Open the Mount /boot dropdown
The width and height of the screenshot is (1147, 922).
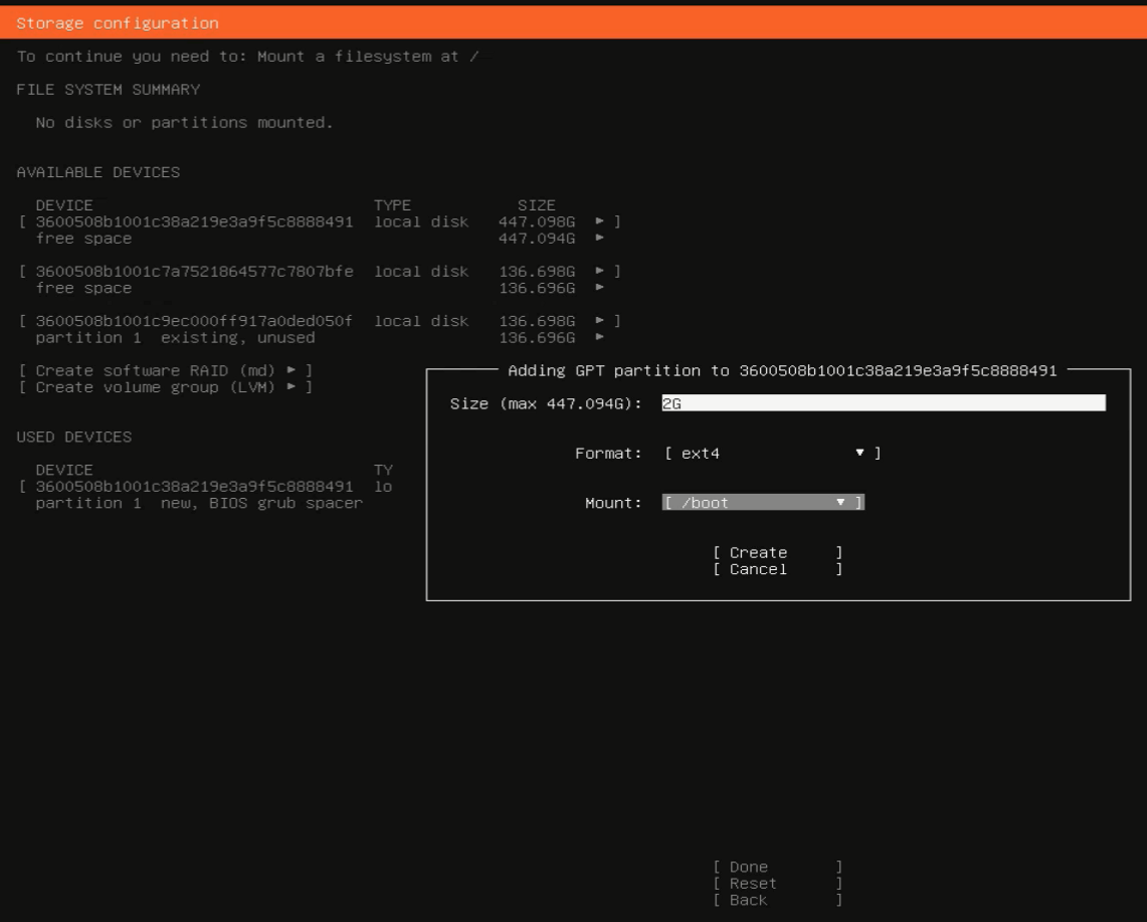pyautogui.click(x=763, y=503)
